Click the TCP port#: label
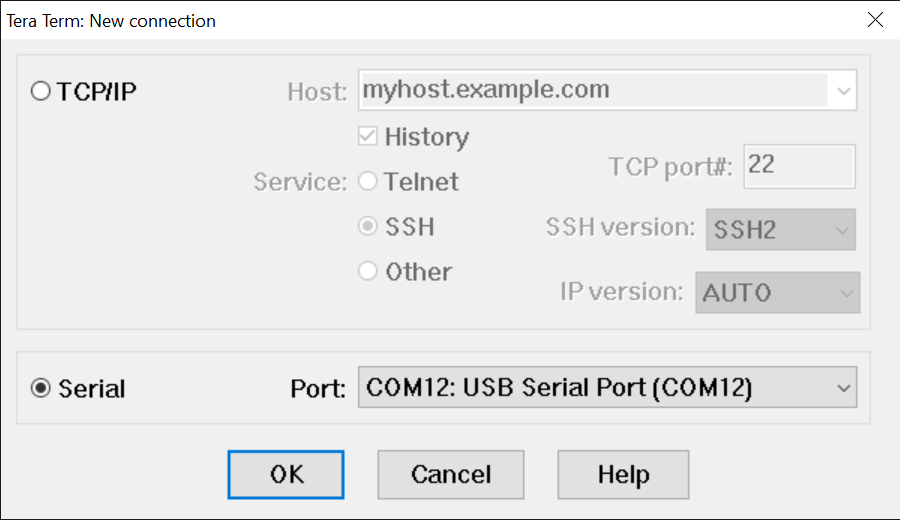The height and width of the screenshot is (520, 900). [x=671, y=167]
